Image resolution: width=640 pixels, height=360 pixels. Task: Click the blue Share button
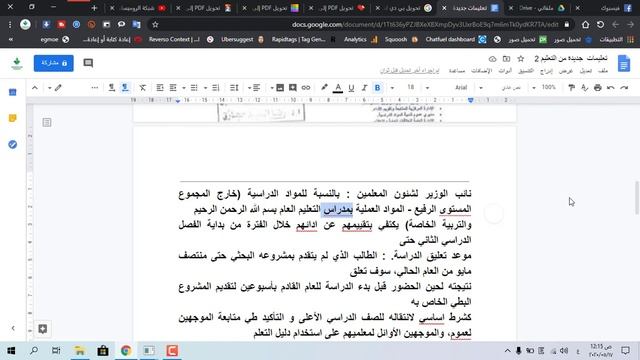coord(53,63)
